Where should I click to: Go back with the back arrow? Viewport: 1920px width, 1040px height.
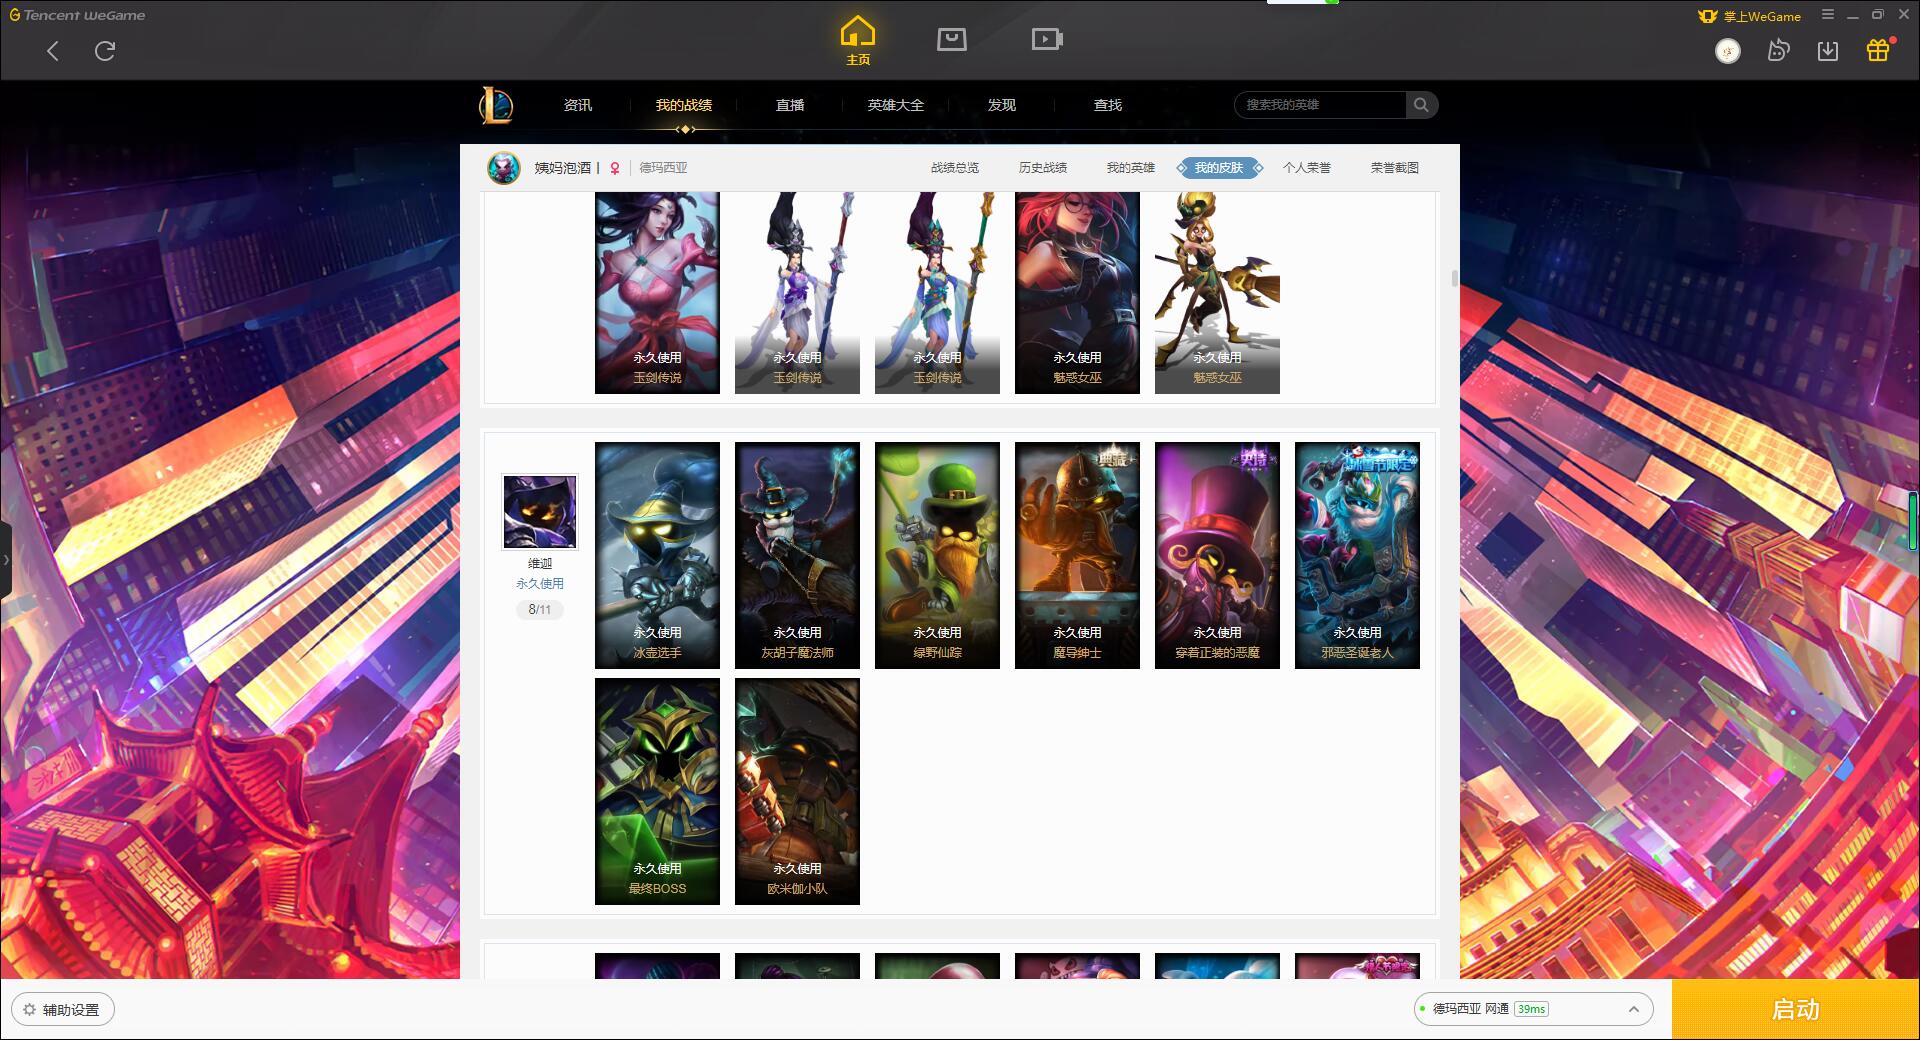tap(53, 51)
